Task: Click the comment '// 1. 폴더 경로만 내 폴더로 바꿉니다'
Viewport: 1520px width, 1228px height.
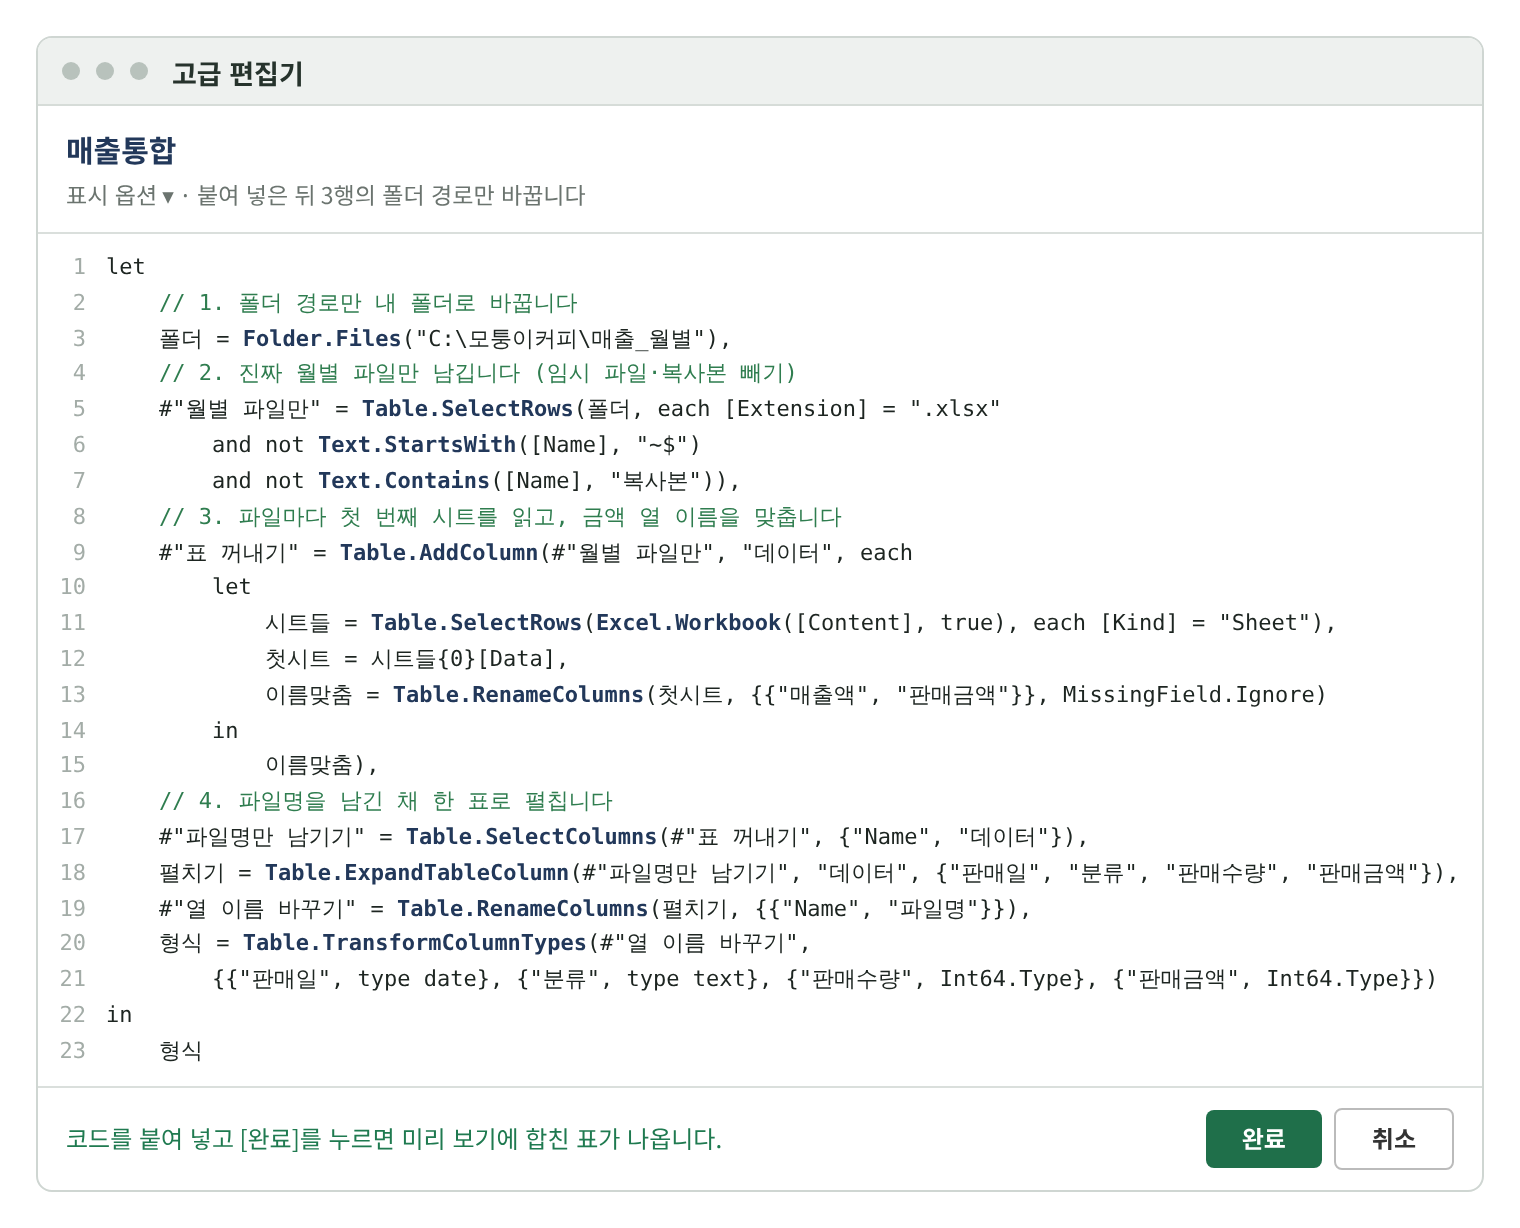Action: click(x=368, y=303)
